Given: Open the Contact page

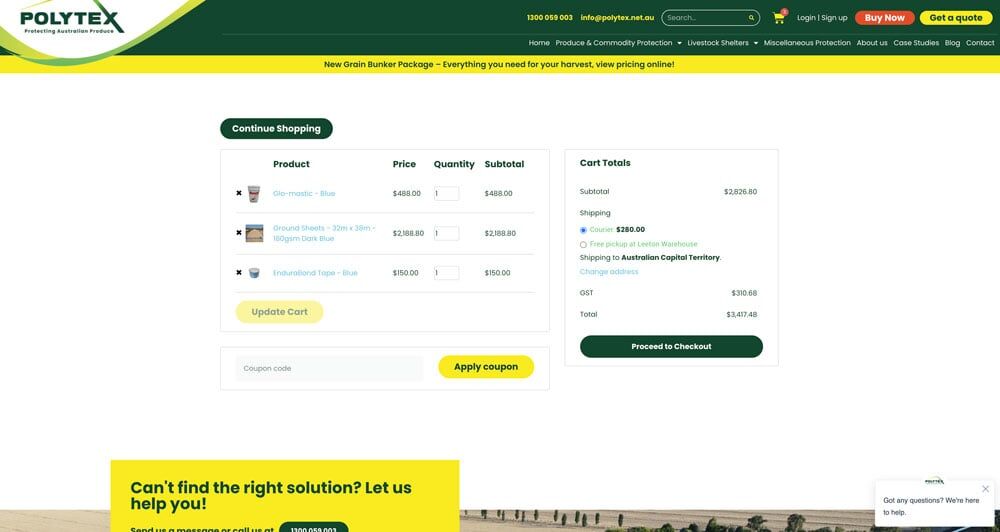Looking at the screenshot, I should pos(980,43).
